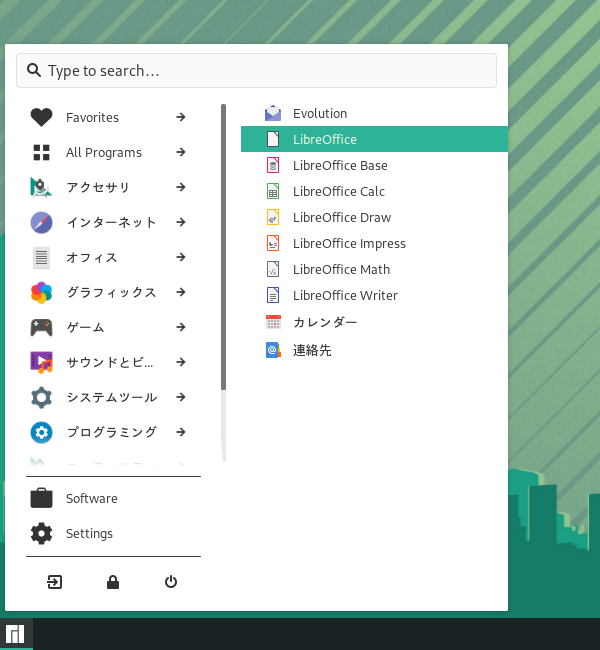600x650 pixels.
Task: Click the プログラミング blue cog icon
Action: point(41,433)
